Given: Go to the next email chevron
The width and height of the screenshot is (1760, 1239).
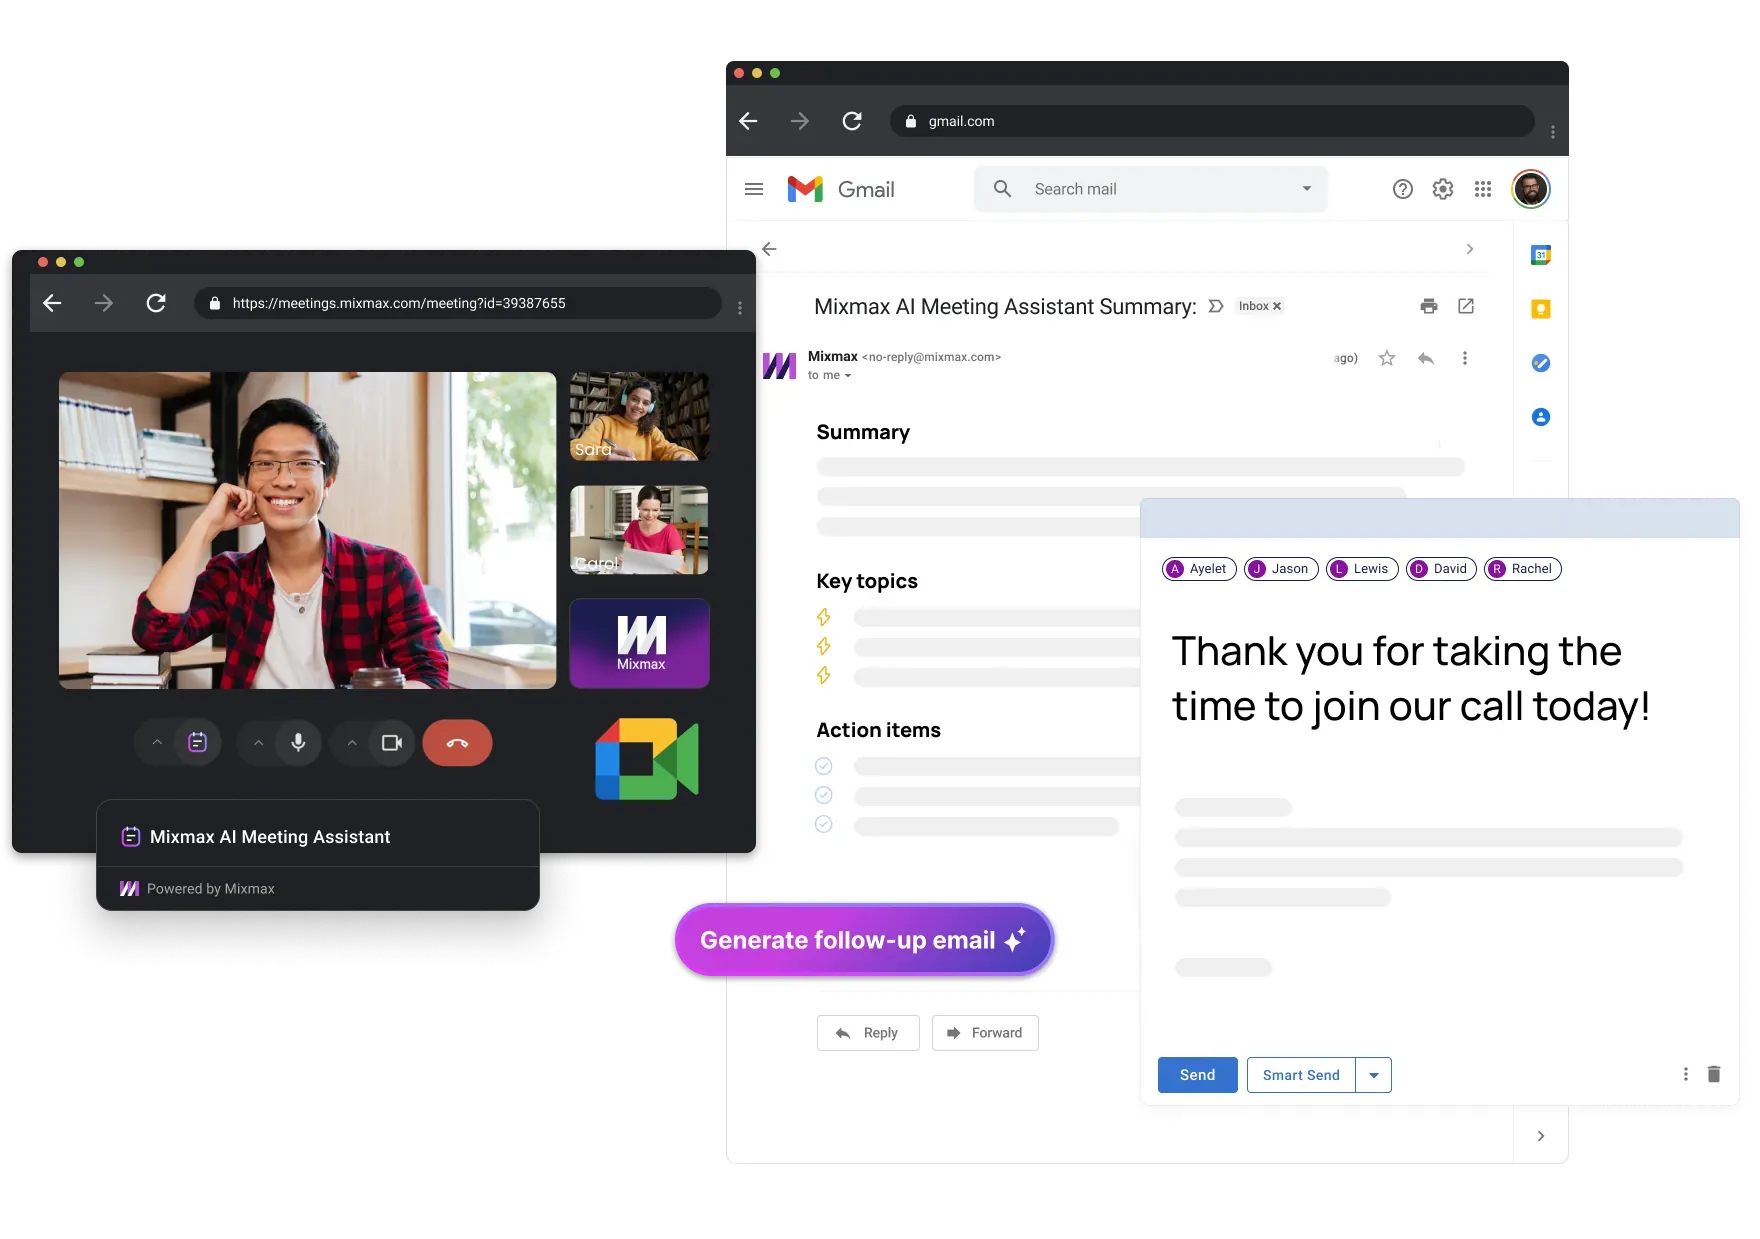Looking at the screenshot, I should (x=1469, y=249).
